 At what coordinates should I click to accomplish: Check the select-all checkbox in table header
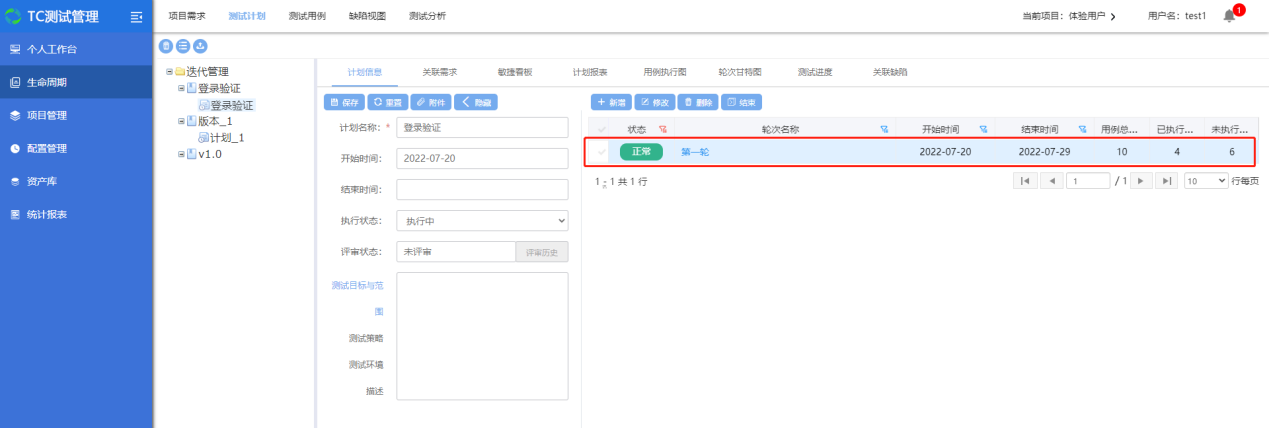(602, 129)
